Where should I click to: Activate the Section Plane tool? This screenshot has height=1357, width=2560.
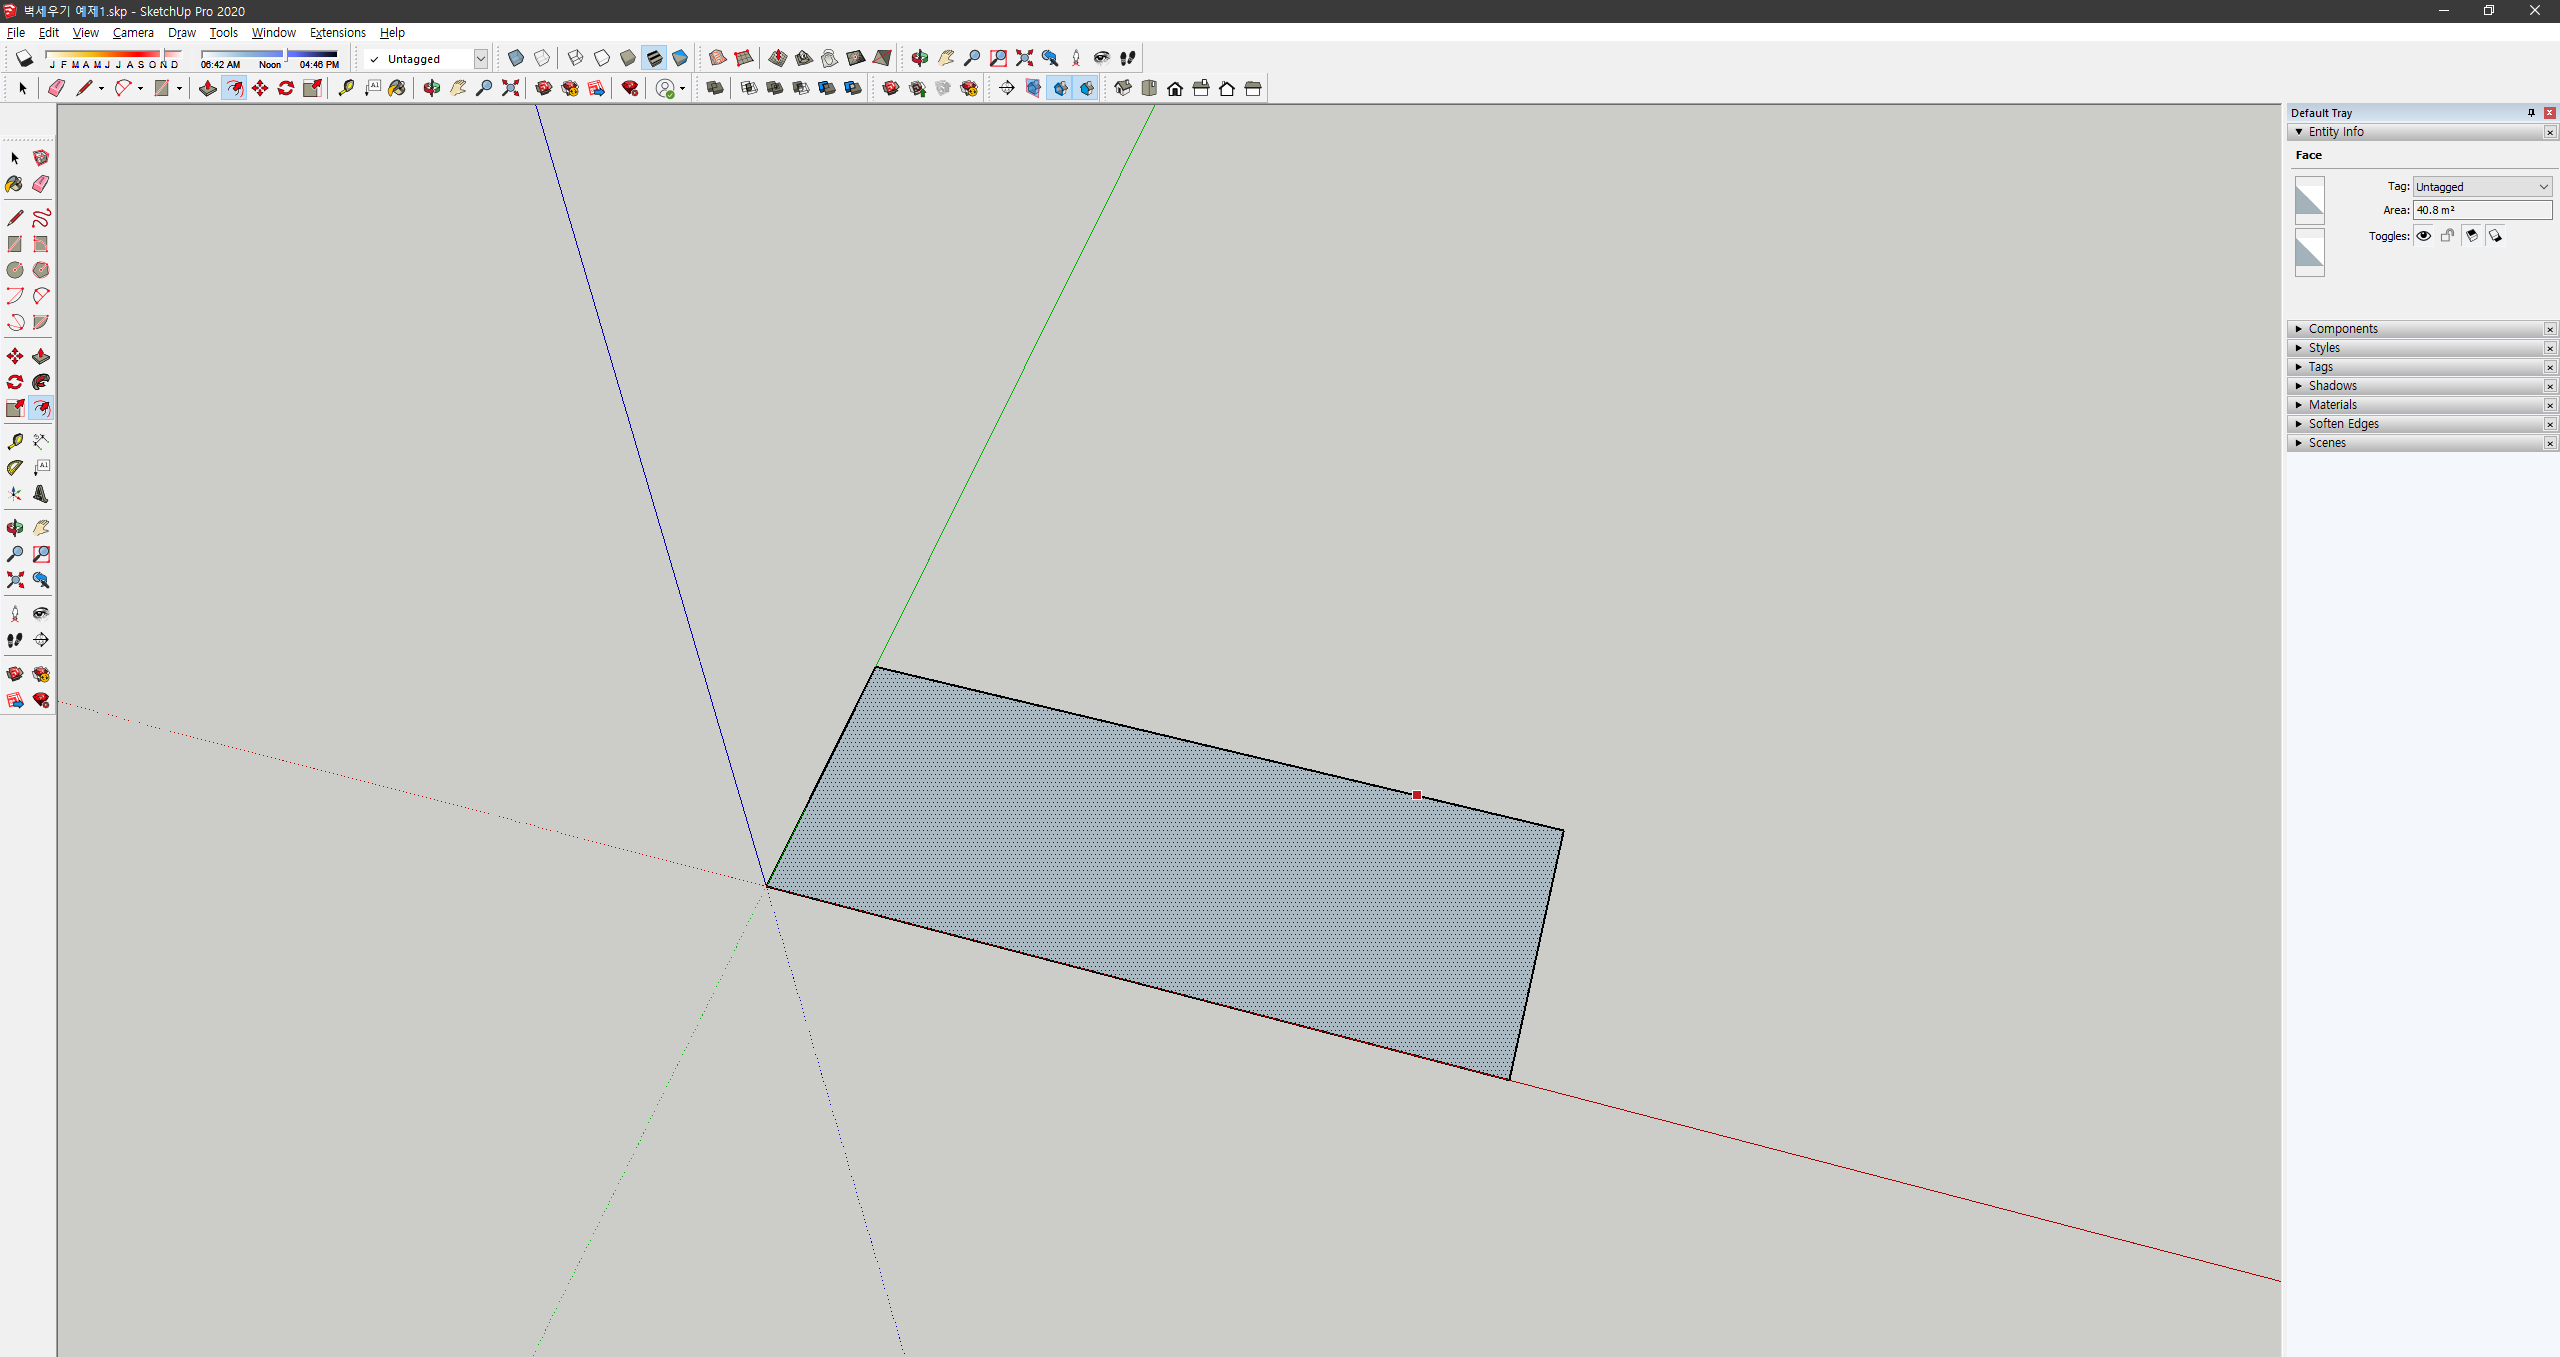tap(41, 640)
